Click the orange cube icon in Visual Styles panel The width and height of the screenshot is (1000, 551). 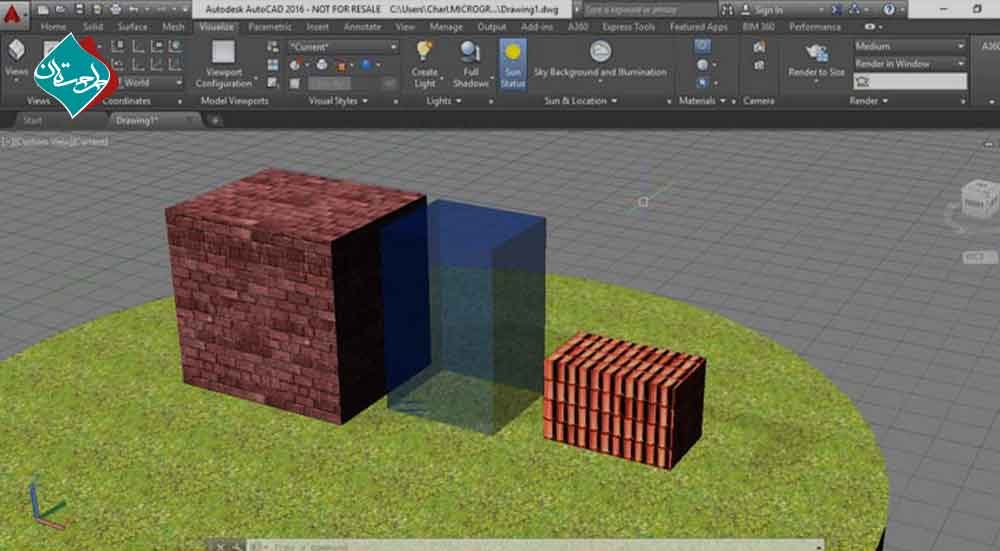click(341, 65)
